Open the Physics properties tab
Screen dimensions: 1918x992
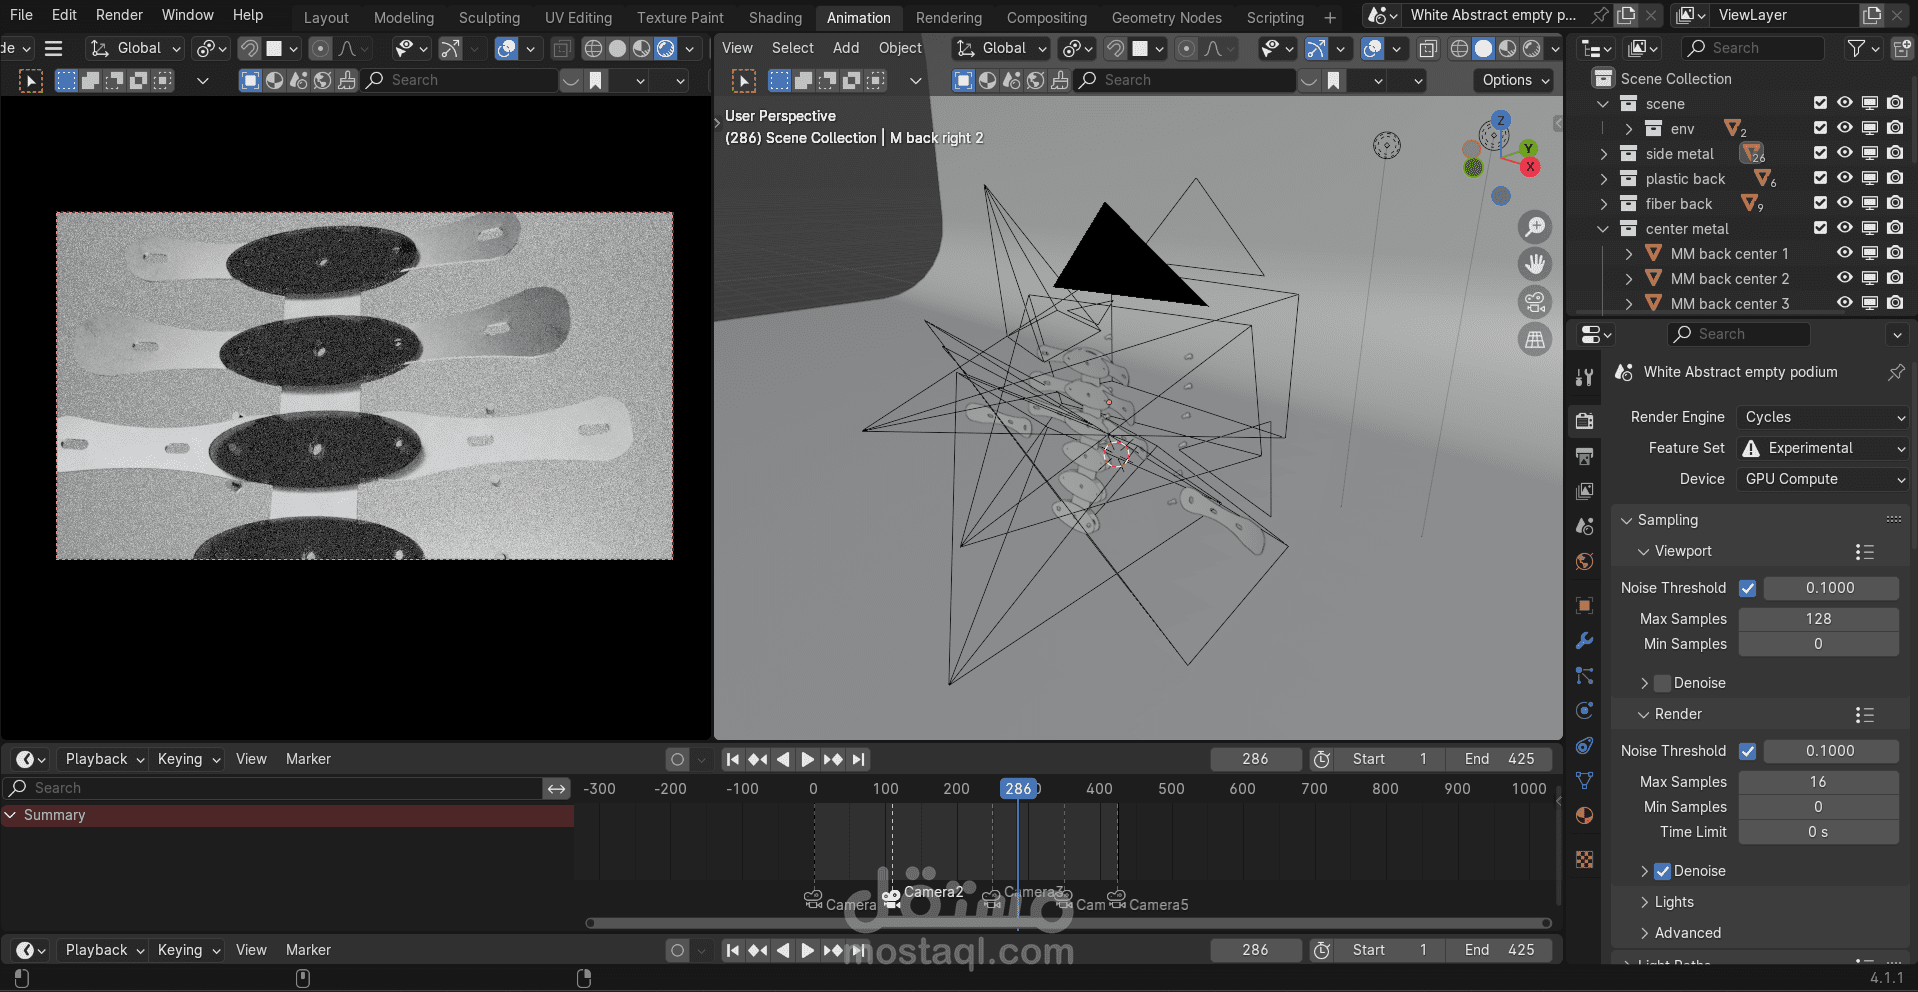[1585, 711]
